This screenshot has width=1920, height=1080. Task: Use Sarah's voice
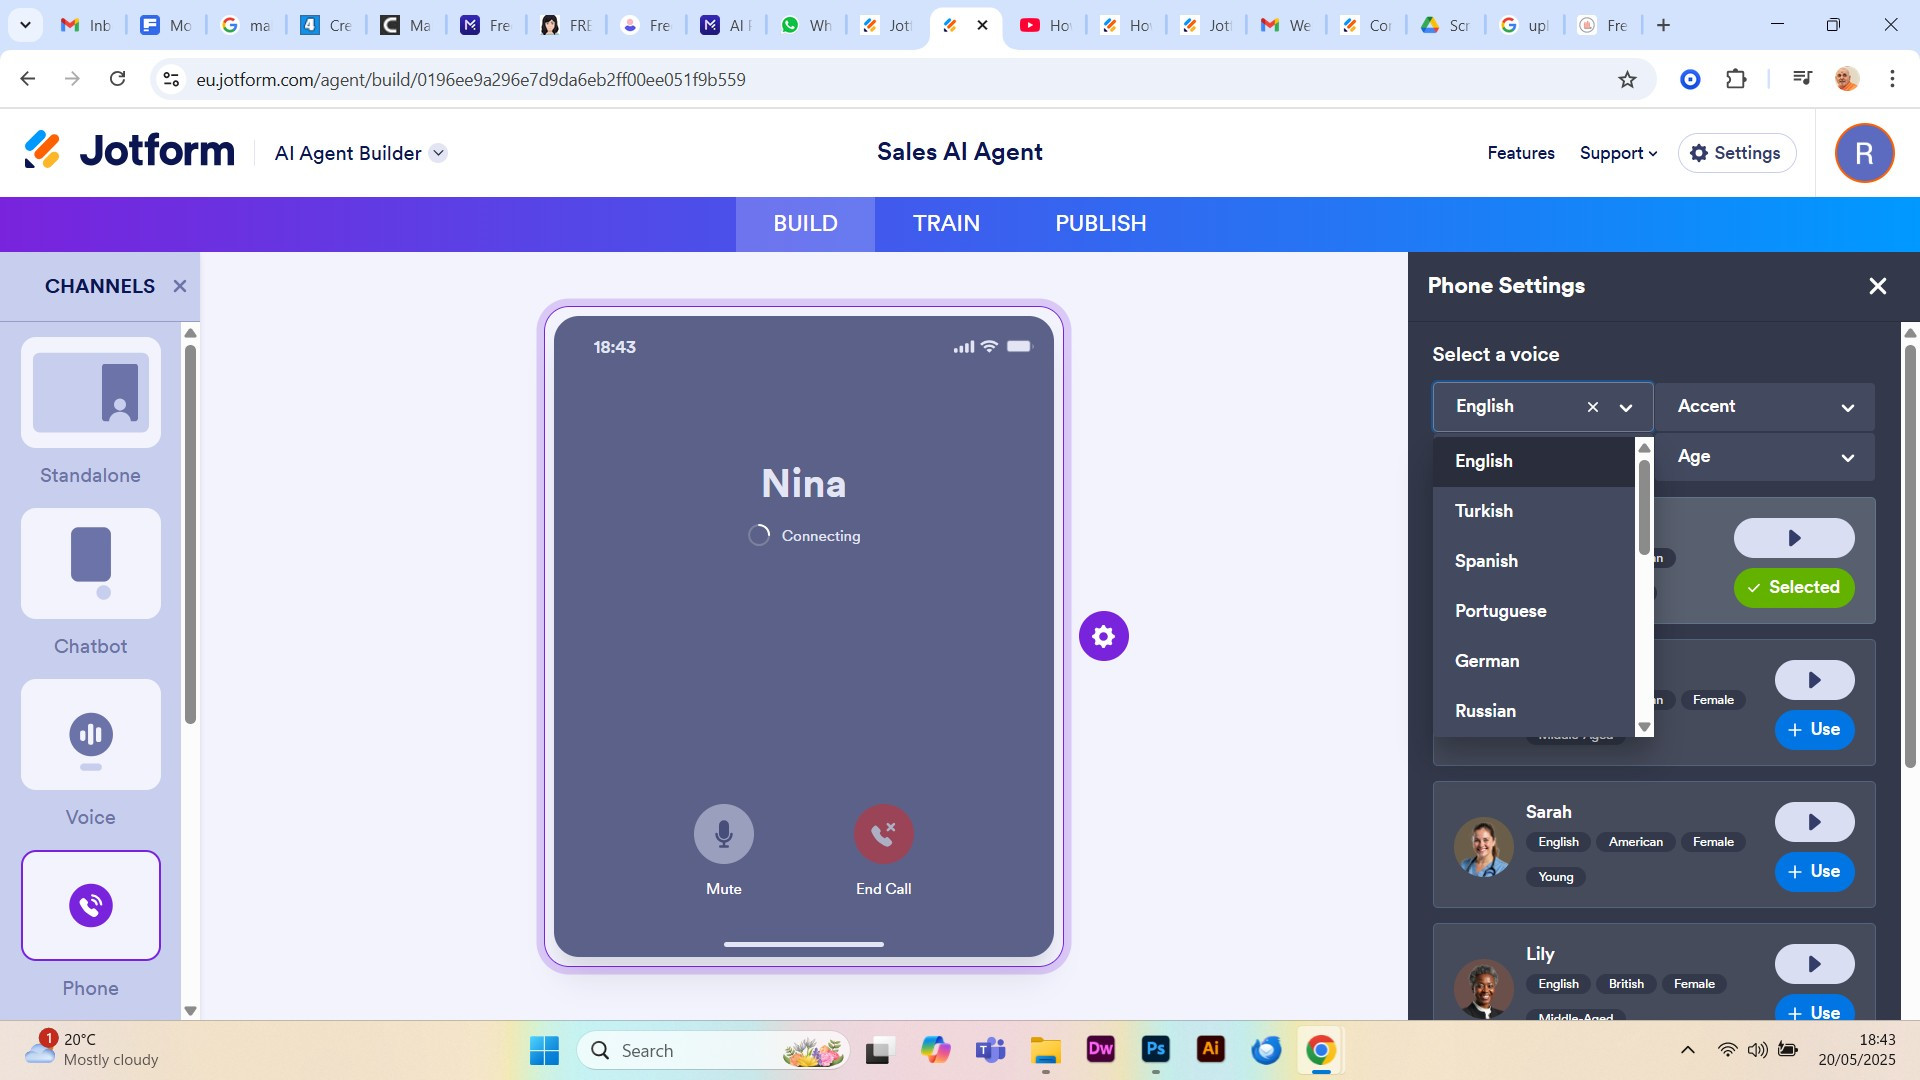(1814, 871)
